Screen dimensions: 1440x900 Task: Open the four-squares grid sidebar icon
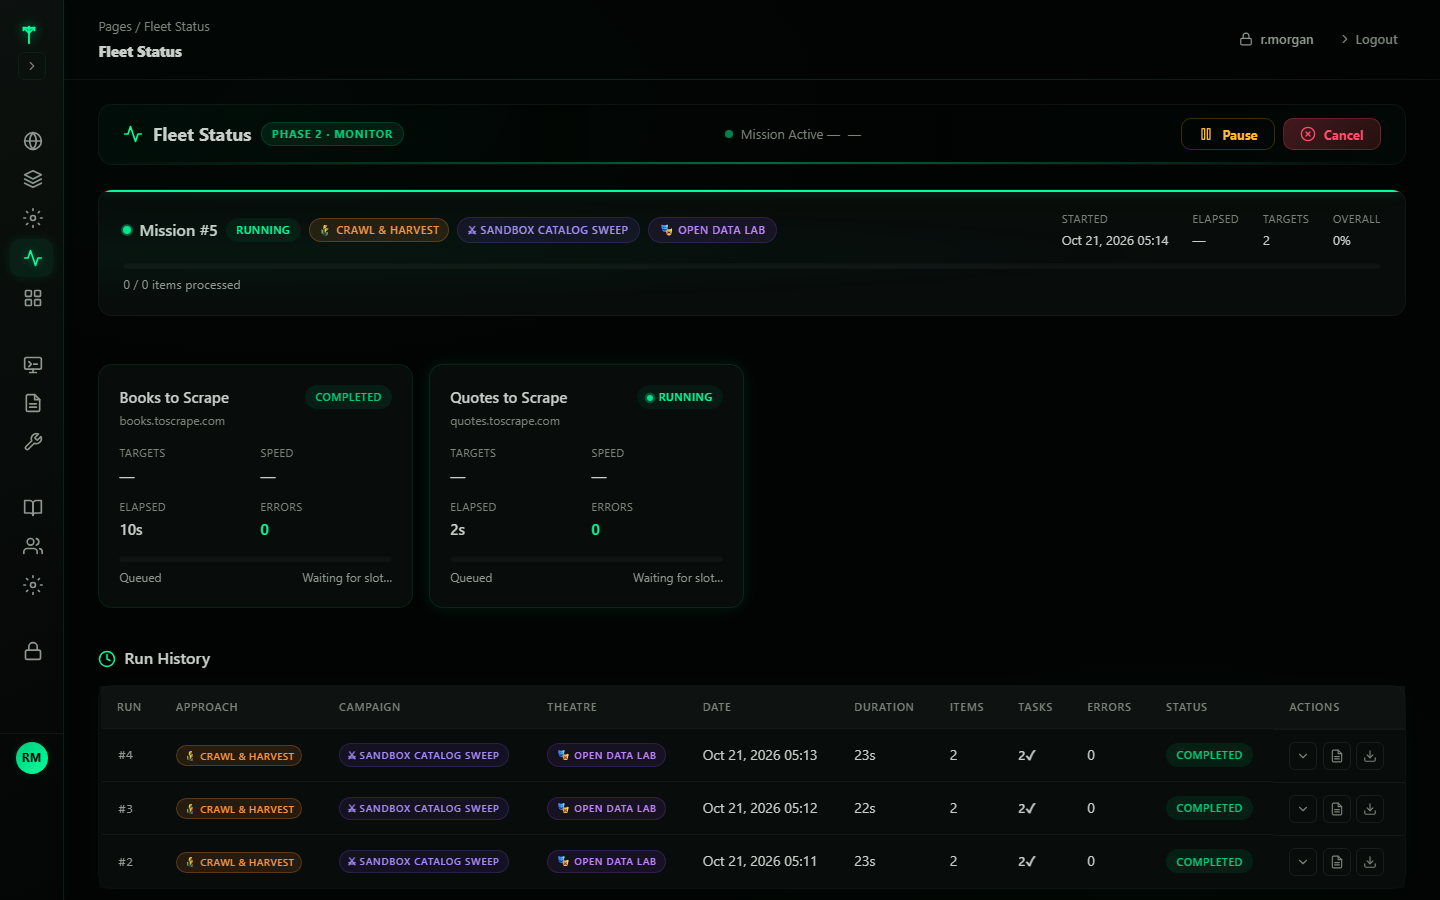(x=33, y=298)
